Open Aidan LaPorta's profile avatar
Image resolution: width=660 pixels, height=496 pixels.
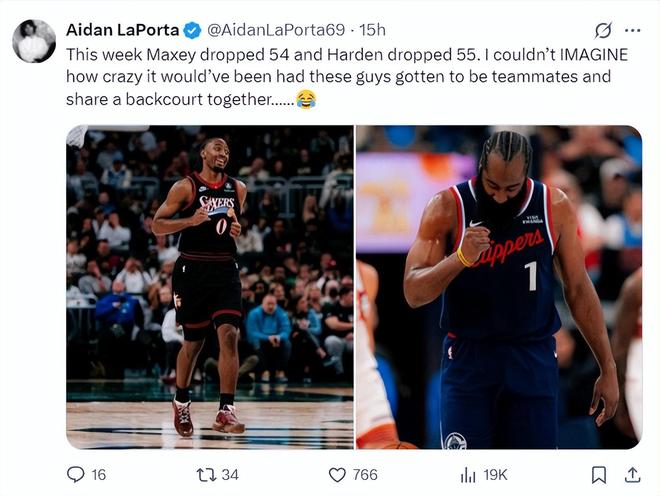point(34,41)
